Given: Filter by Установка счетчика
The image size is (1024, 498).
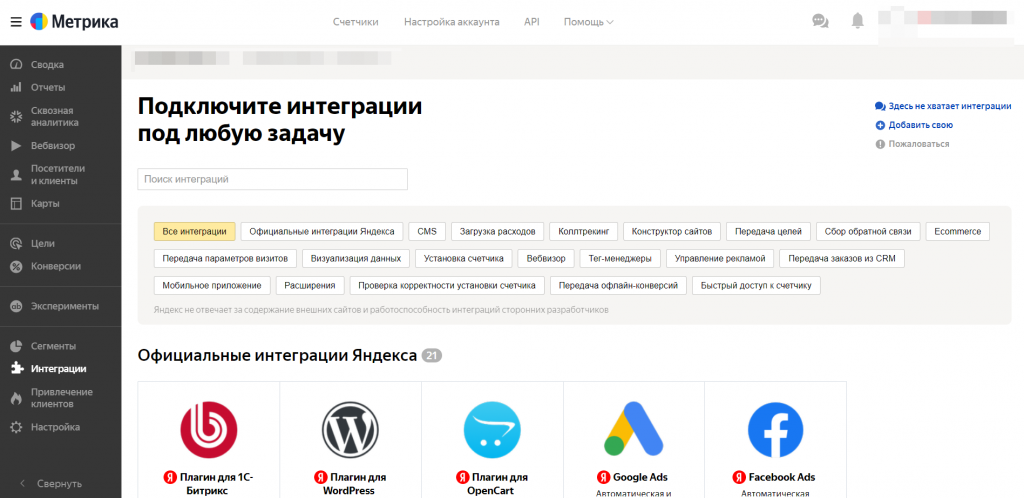Looking at the screenshot, I should pyautogui.click(x=464, y=258).
